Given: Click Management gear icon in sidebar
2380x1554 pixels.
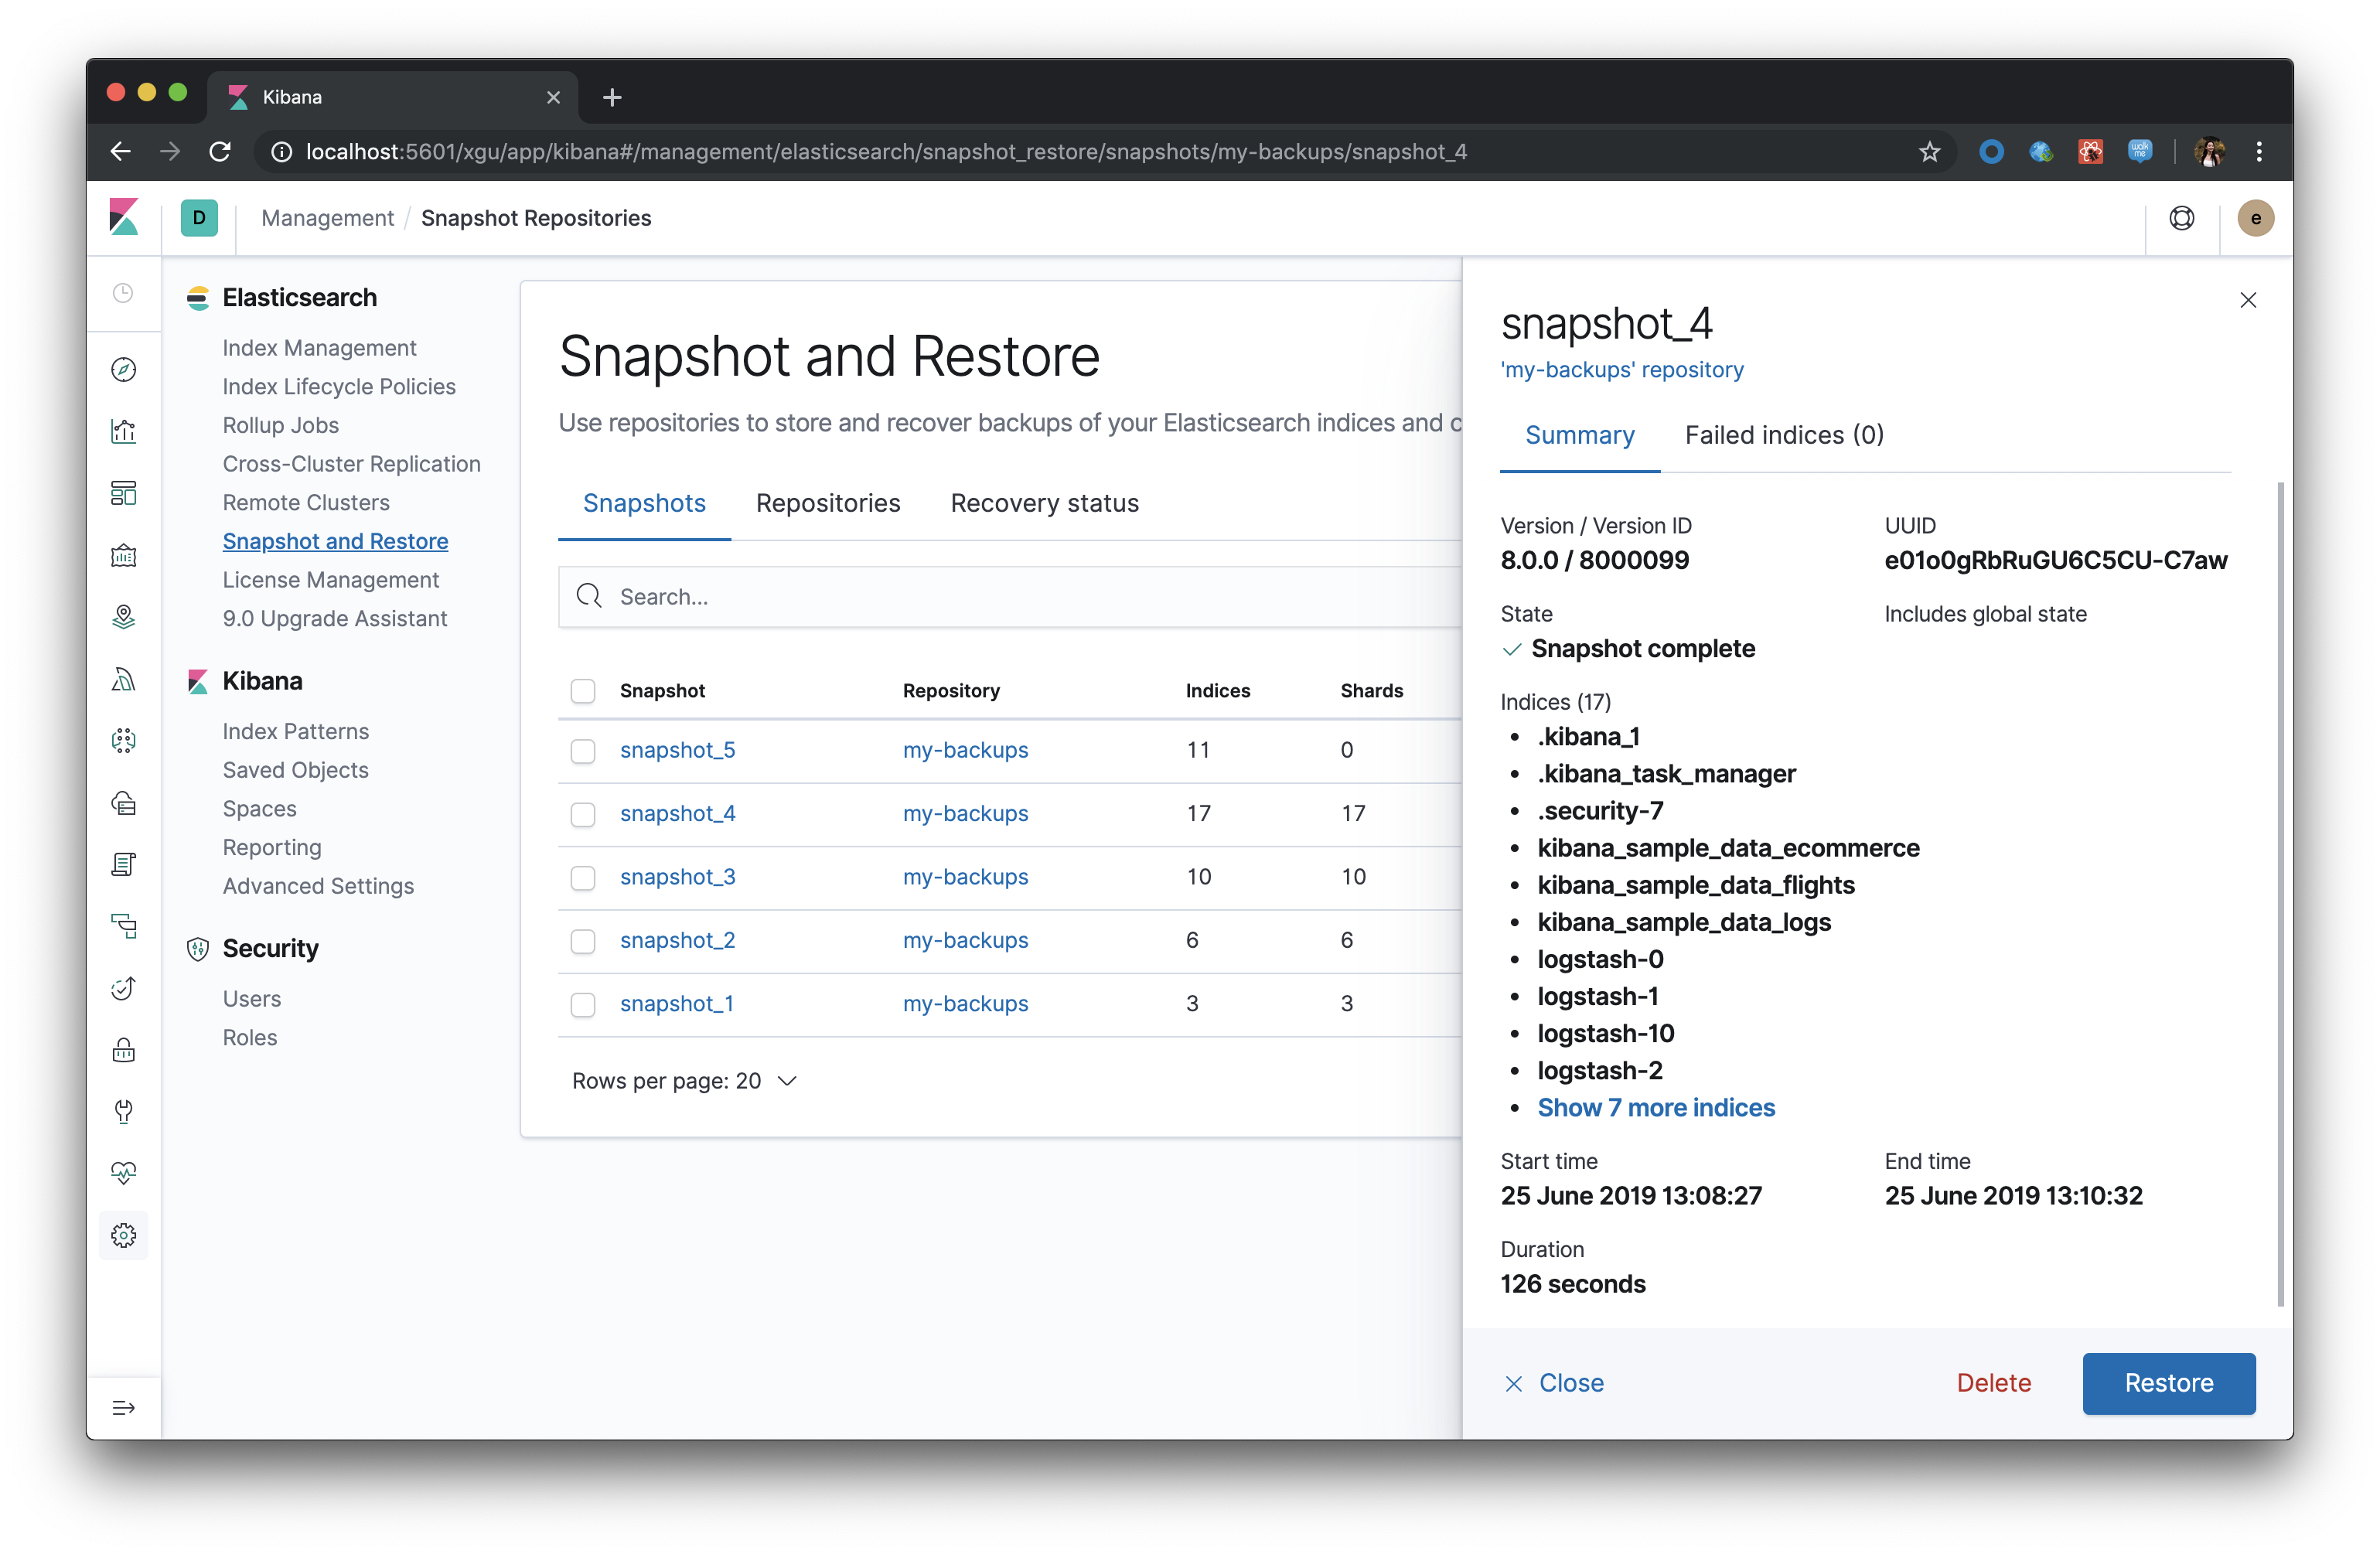Looking at the screenshot, I should [x=123, y=1235].
